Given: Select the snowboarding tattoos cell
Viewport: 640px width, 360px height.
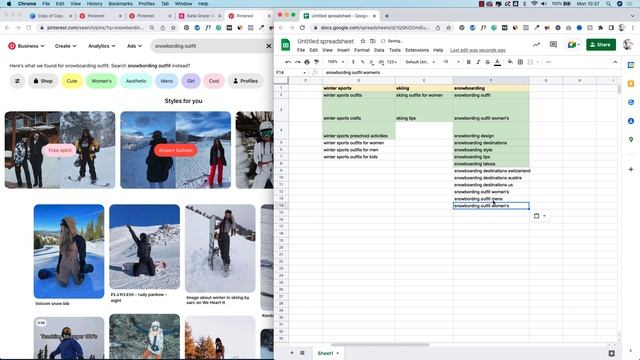Looking at the screenshot, I should coord(491,164).
